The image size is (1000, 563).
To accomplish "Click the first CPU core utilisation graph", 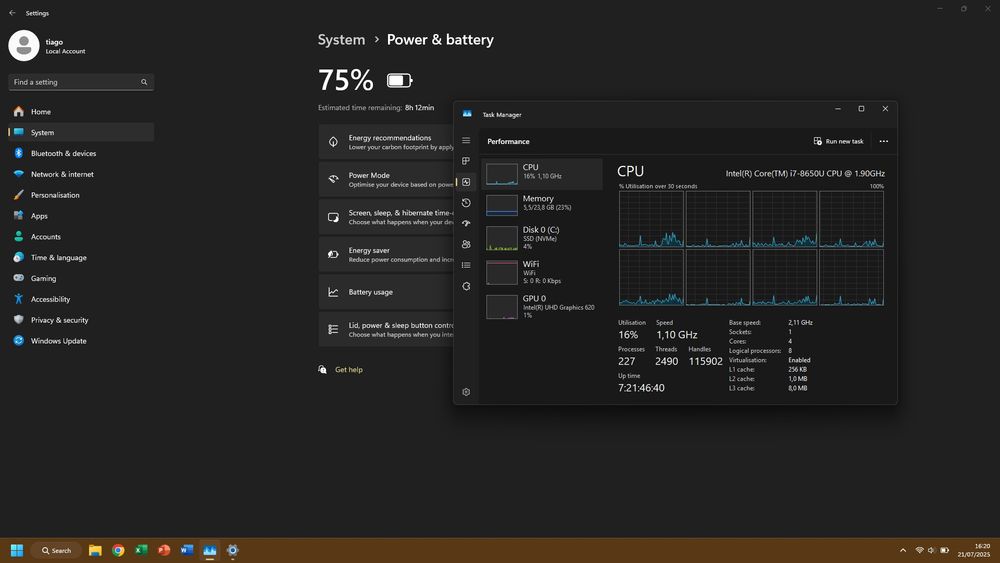I will [651, 219].
